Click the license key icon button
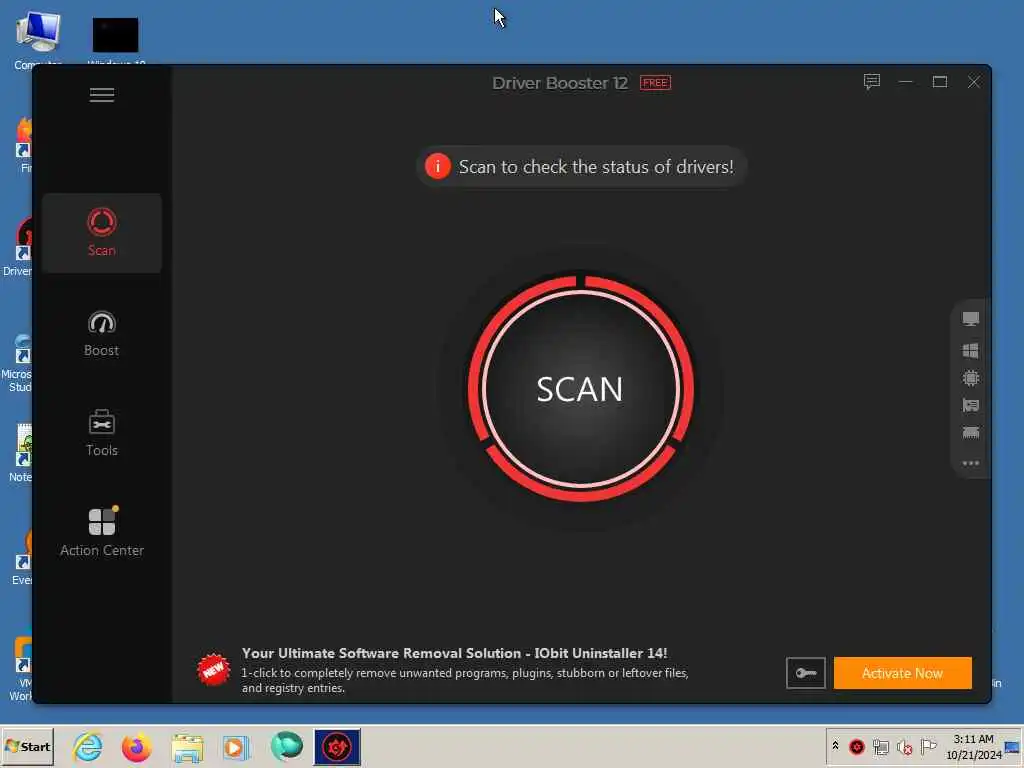Screen dimensions: 1024x768 tap(805, 673)
